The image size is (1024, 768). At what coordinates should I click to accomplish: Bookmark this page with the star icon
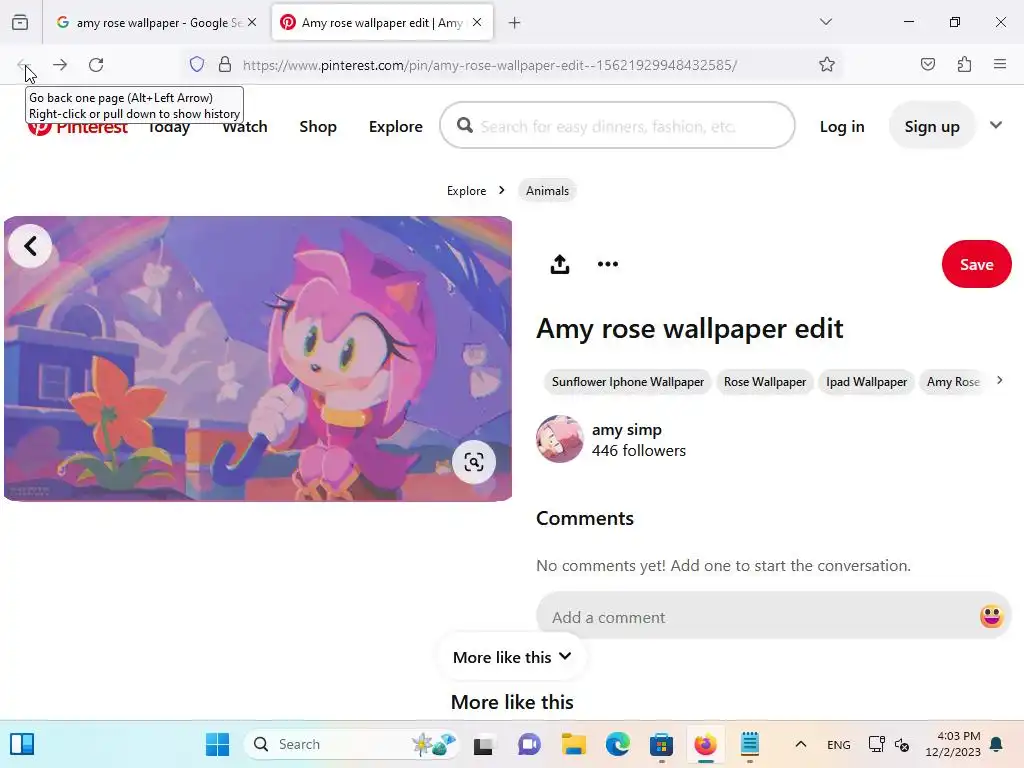click(x=827, y=64)
